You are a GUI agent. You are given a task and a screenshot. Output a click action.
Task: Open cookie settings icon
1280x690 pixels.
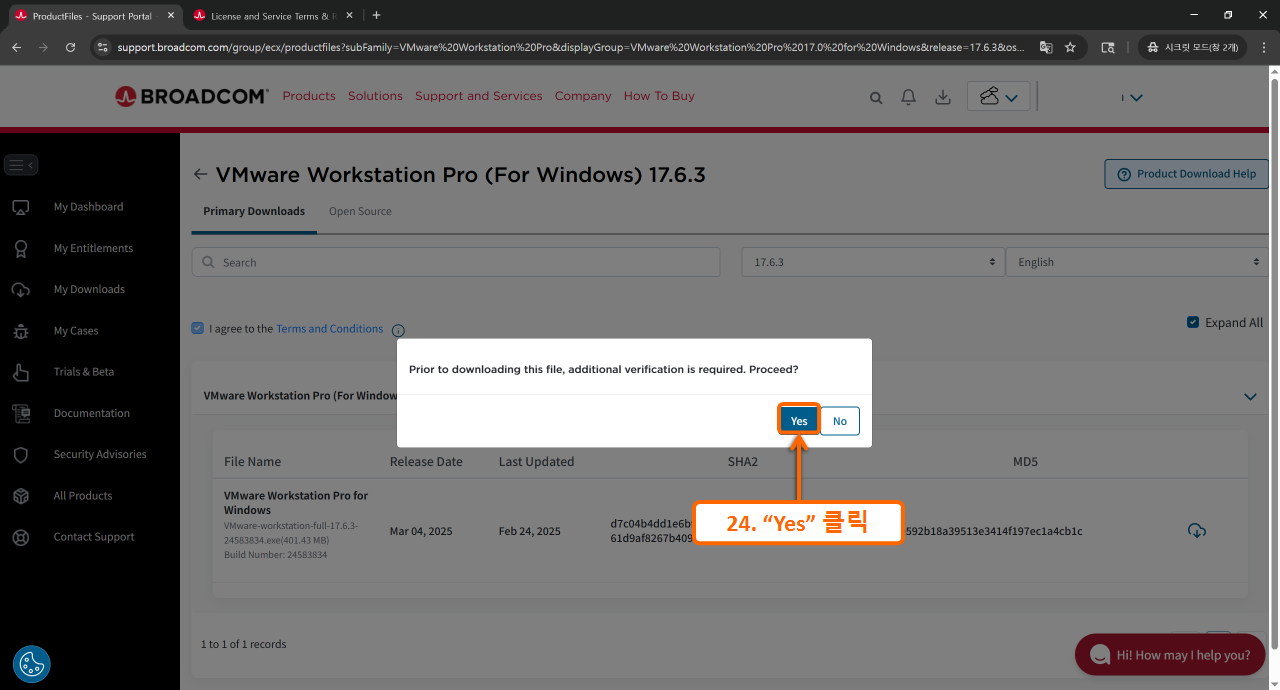point(32,664)
